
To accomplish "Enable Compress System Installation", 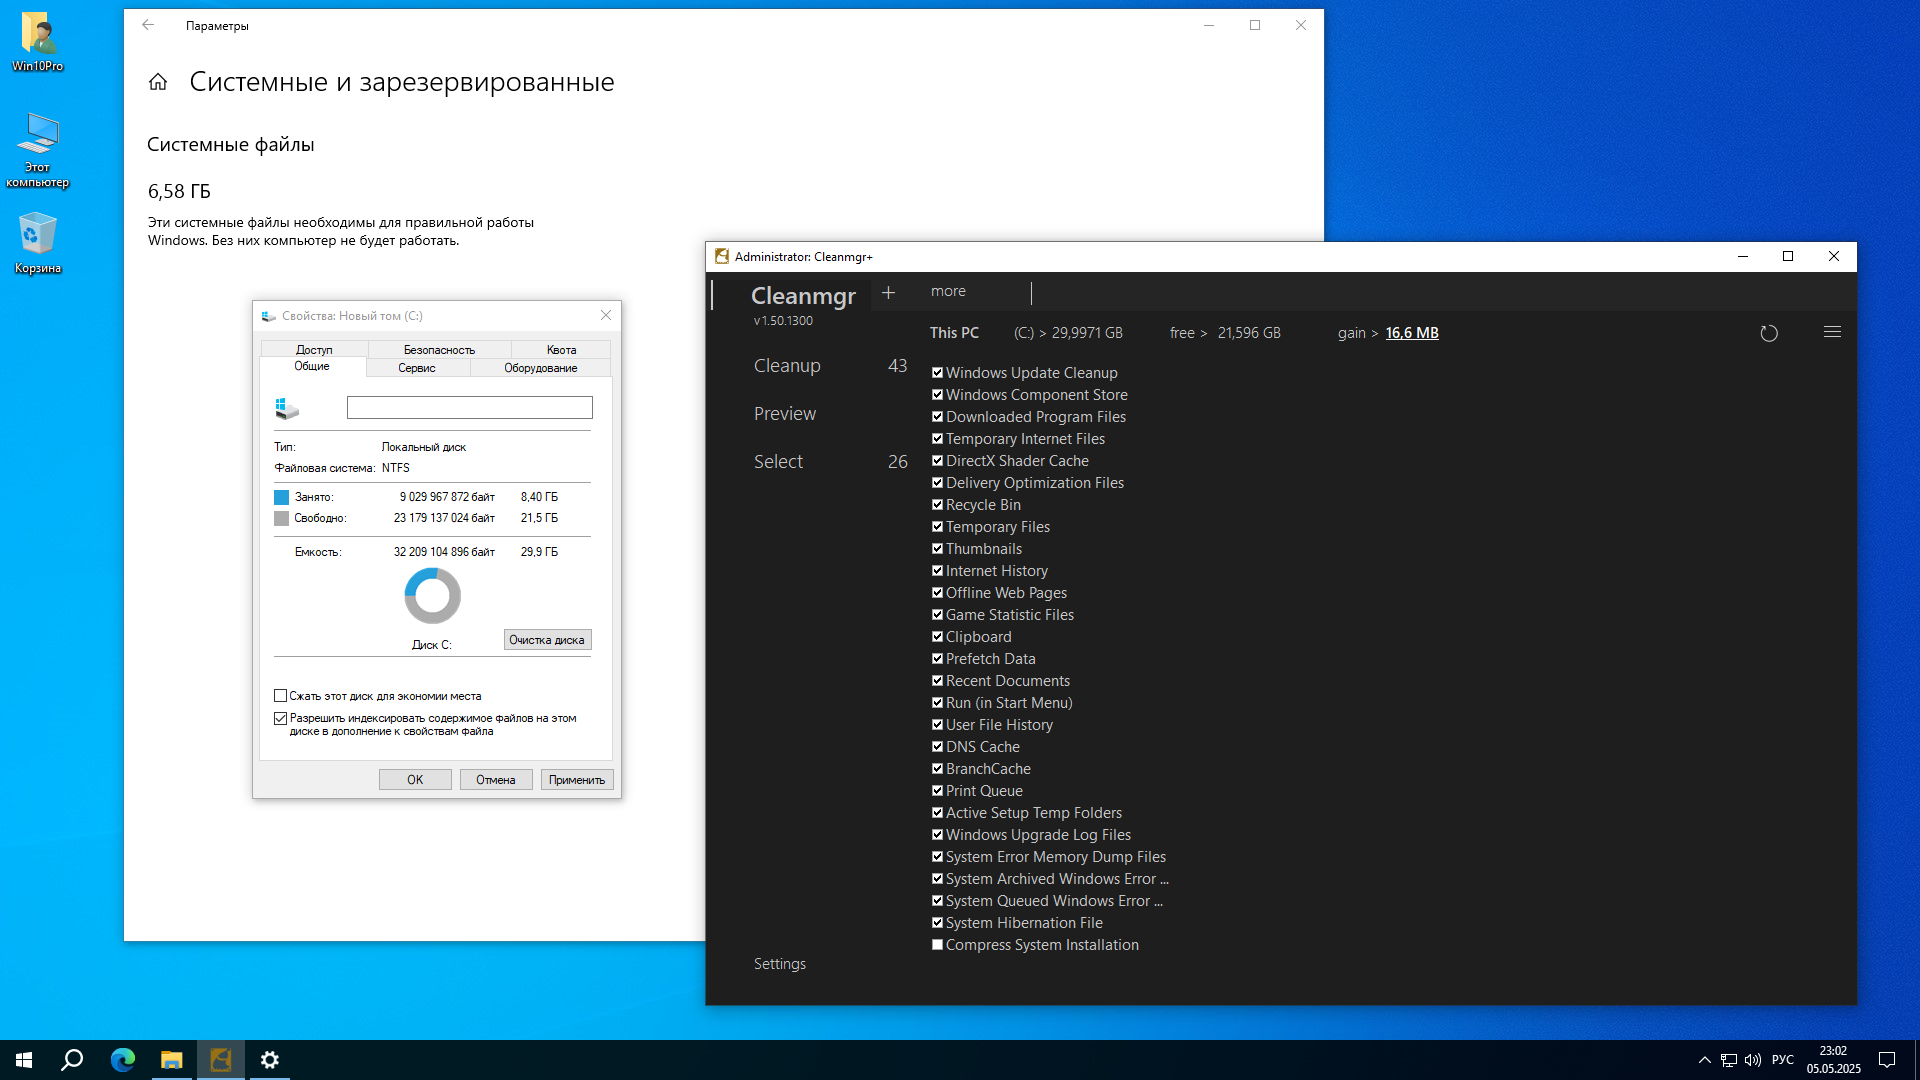I will 937,944.
